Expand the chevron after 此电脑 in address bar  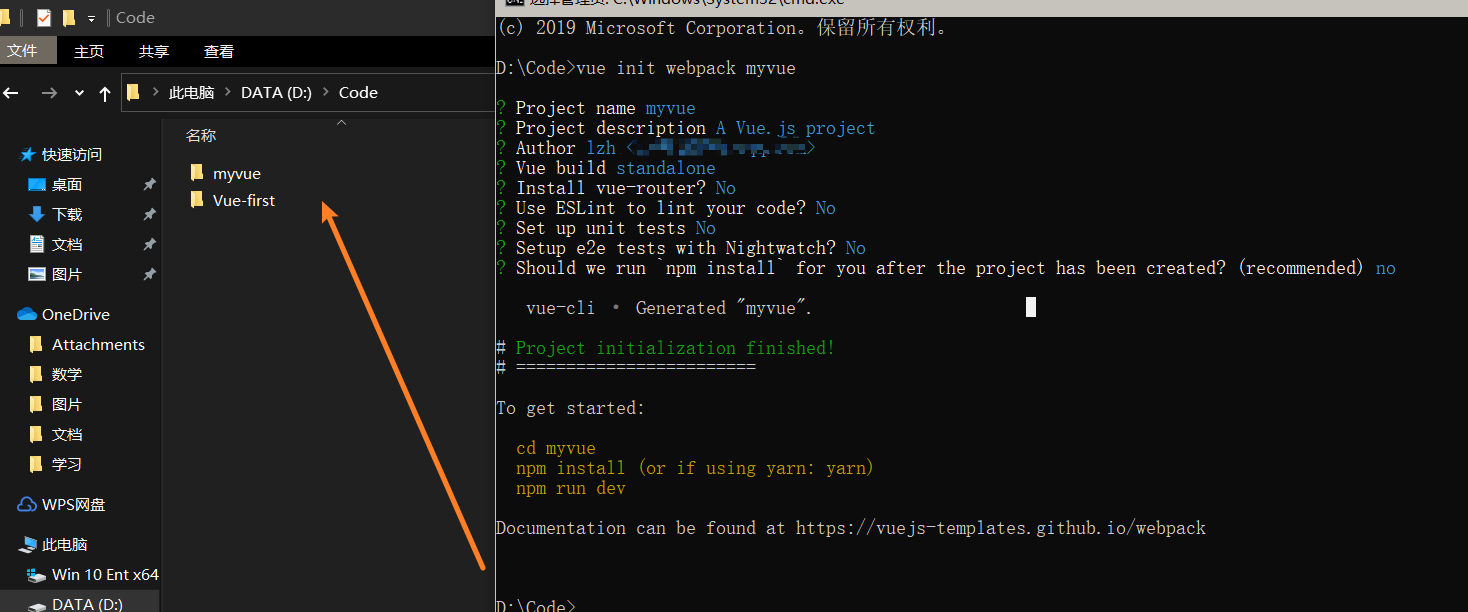coord(228,93)
